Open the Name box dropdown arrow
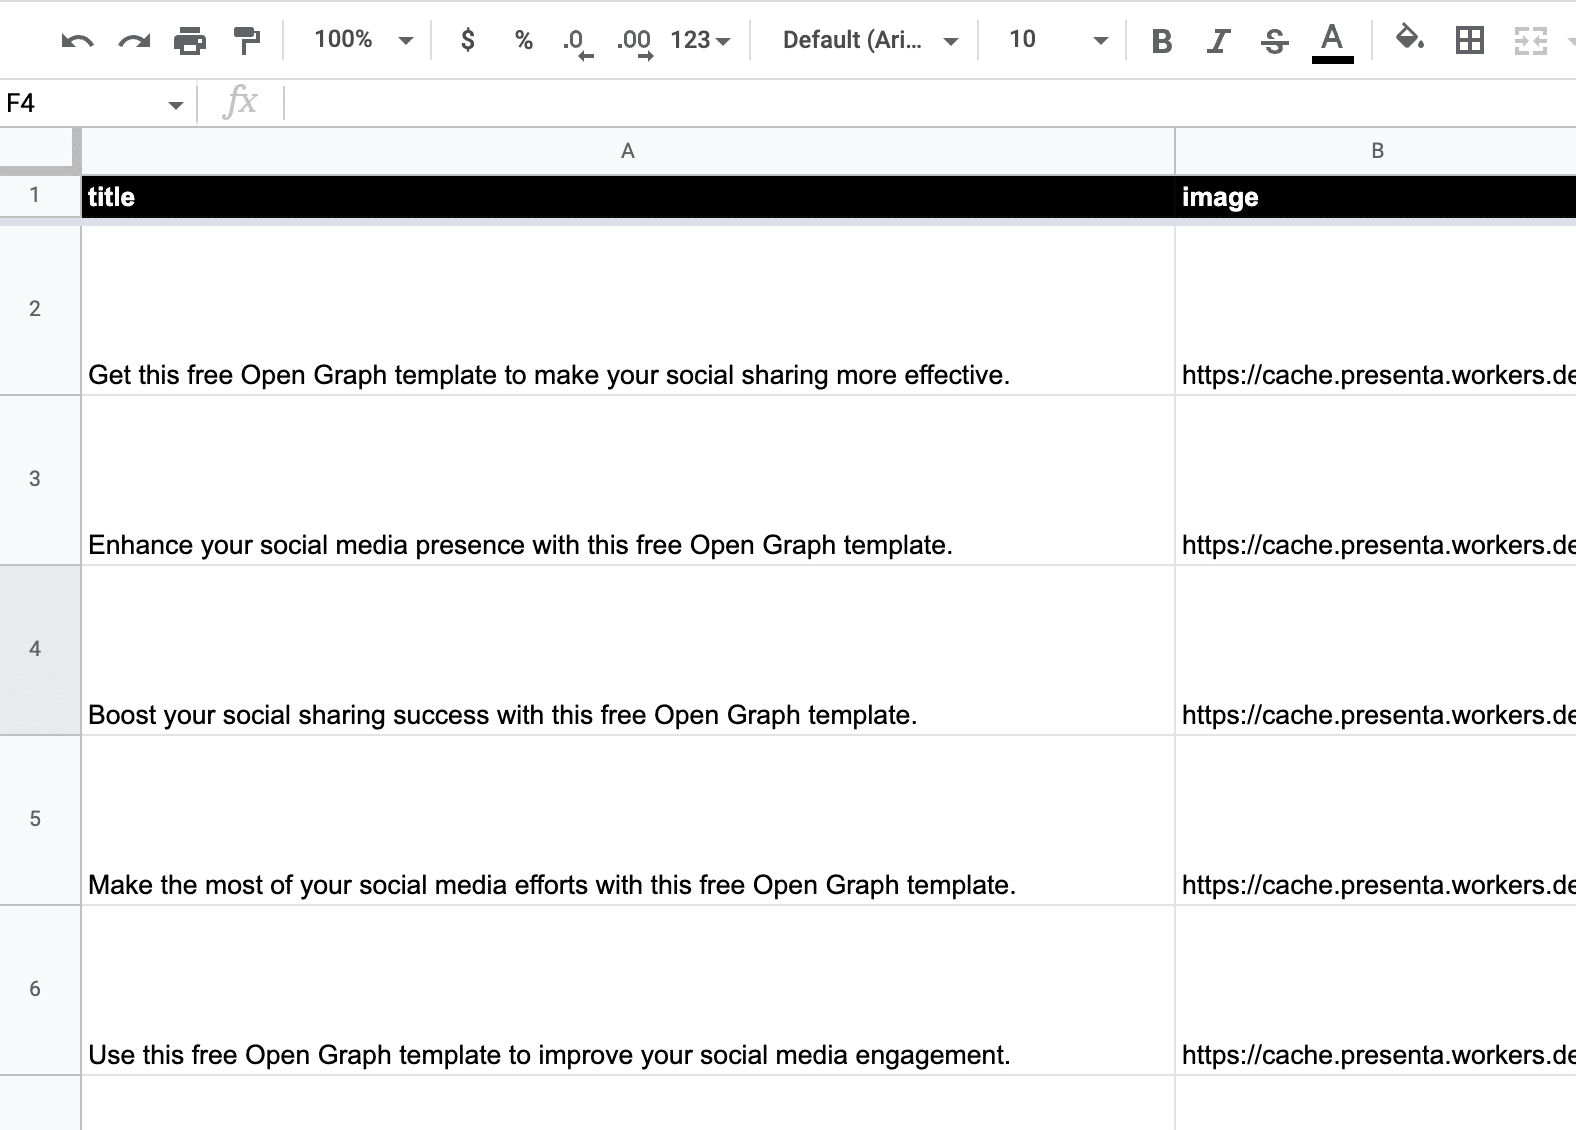Screen dimensions: 1576x1130 176,104
